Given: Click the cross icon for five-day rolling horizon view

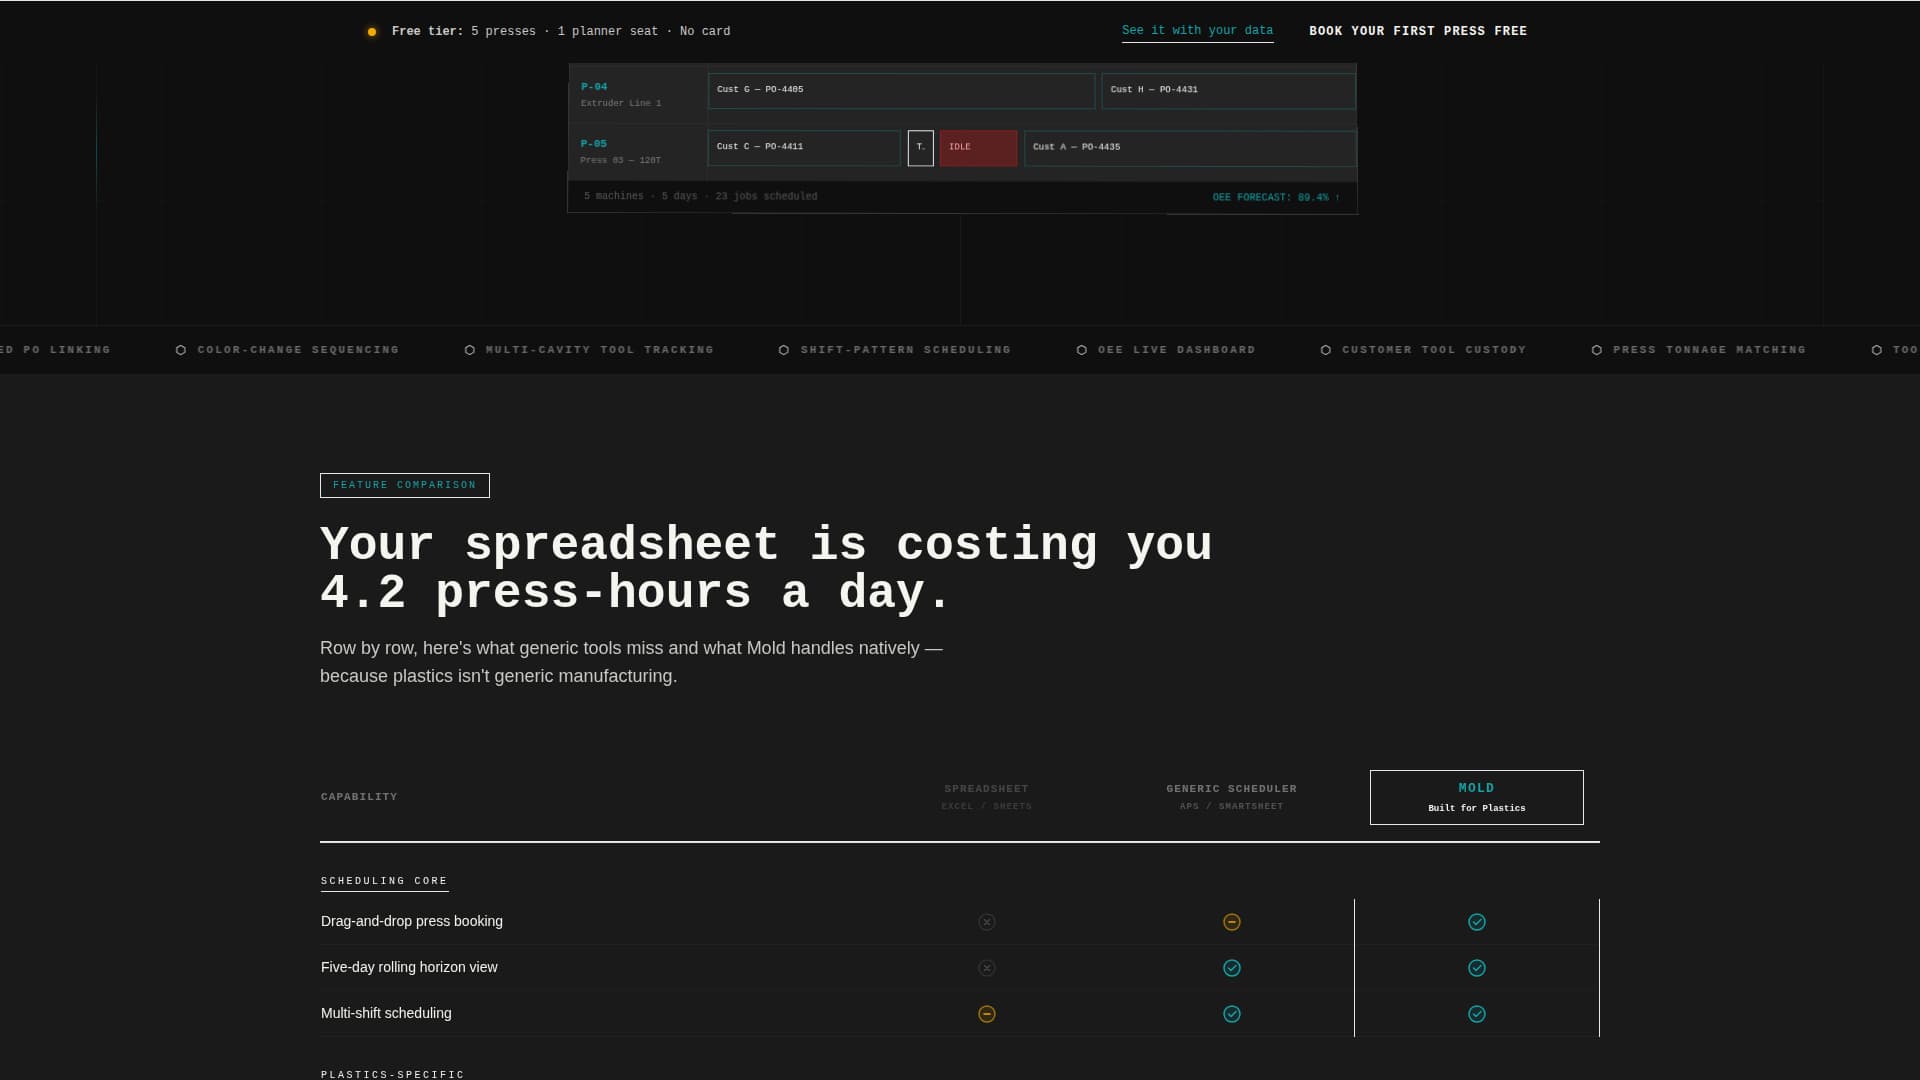Looking at the screenshot, I should point(987,967).
